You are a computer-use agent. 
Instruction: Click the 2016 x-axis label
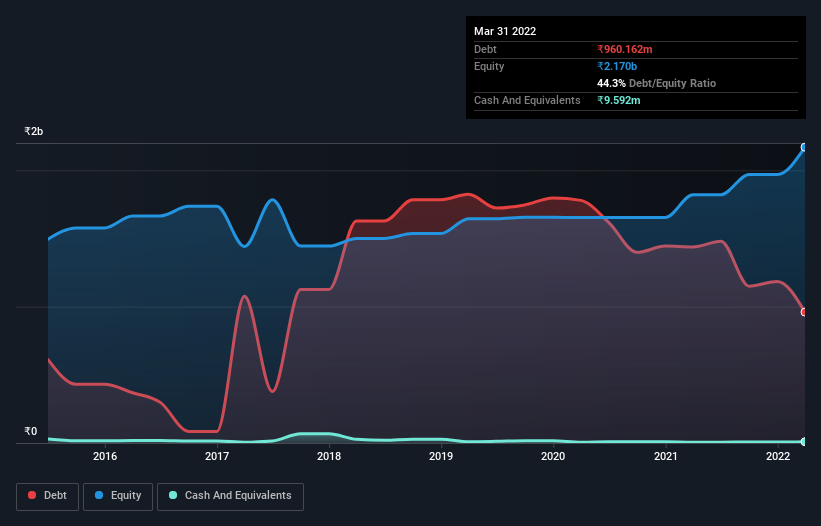click(x=105, y=456)
